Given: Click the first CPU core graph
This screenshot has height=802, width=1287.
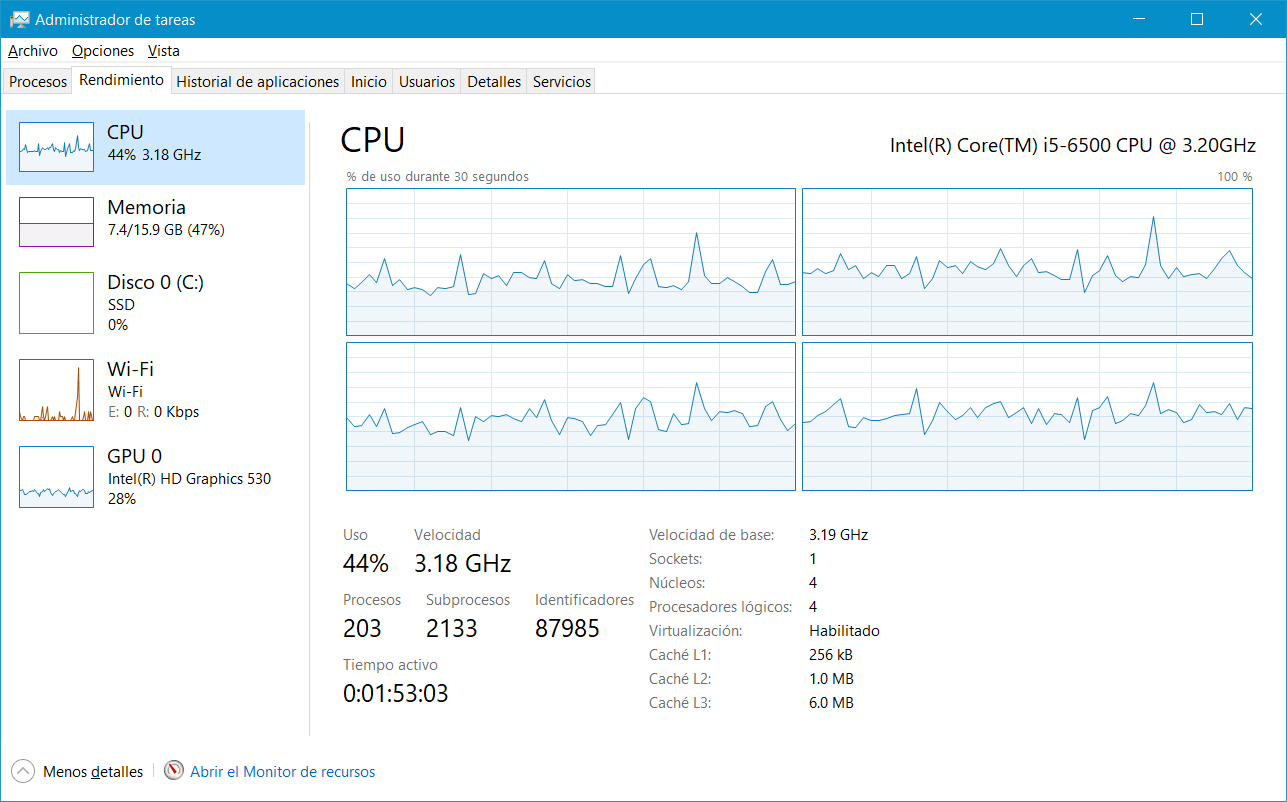Looking at the screenshot, I should (571, 262).
